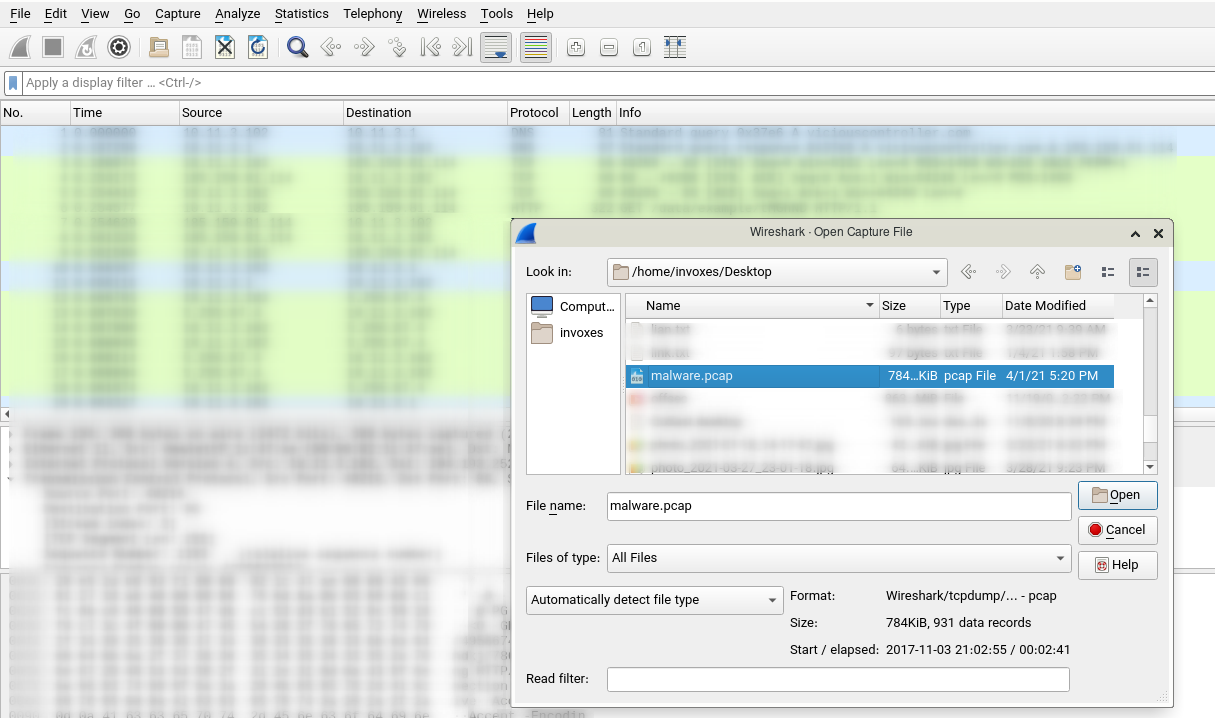This screenshot has width=1215, height=718.
Task: Open the Analyze menu
Action: (237, 14)
